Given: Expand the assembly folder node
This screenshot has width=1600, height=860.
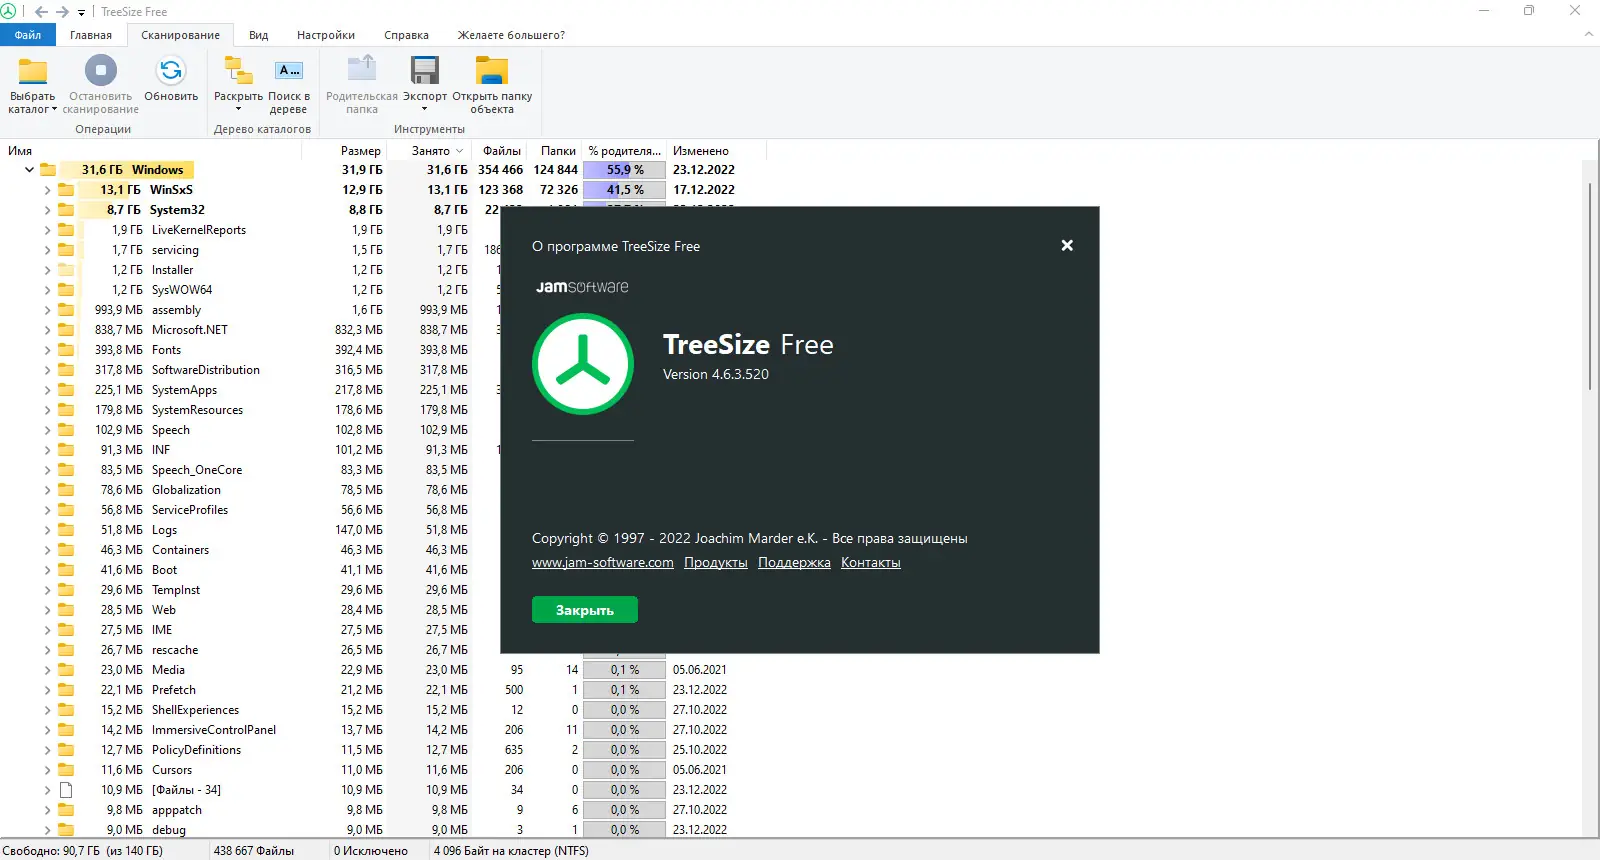Looking at the screenshot, I should pyautogui.click(x=47, y=310).
